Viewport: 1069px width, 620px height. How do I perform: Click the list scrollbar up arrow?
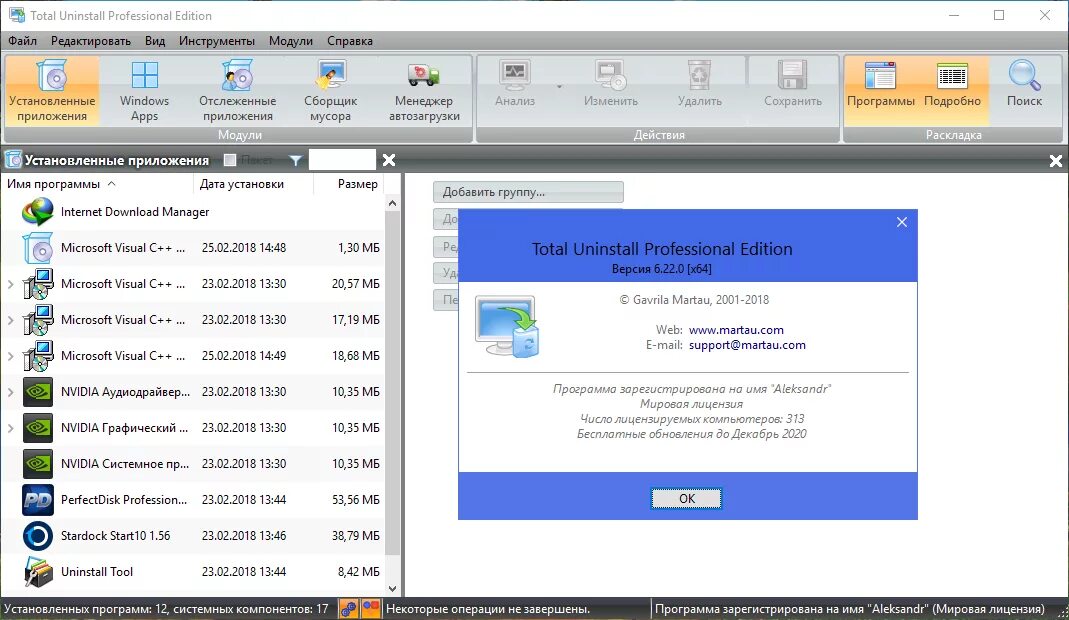[392, 203]
